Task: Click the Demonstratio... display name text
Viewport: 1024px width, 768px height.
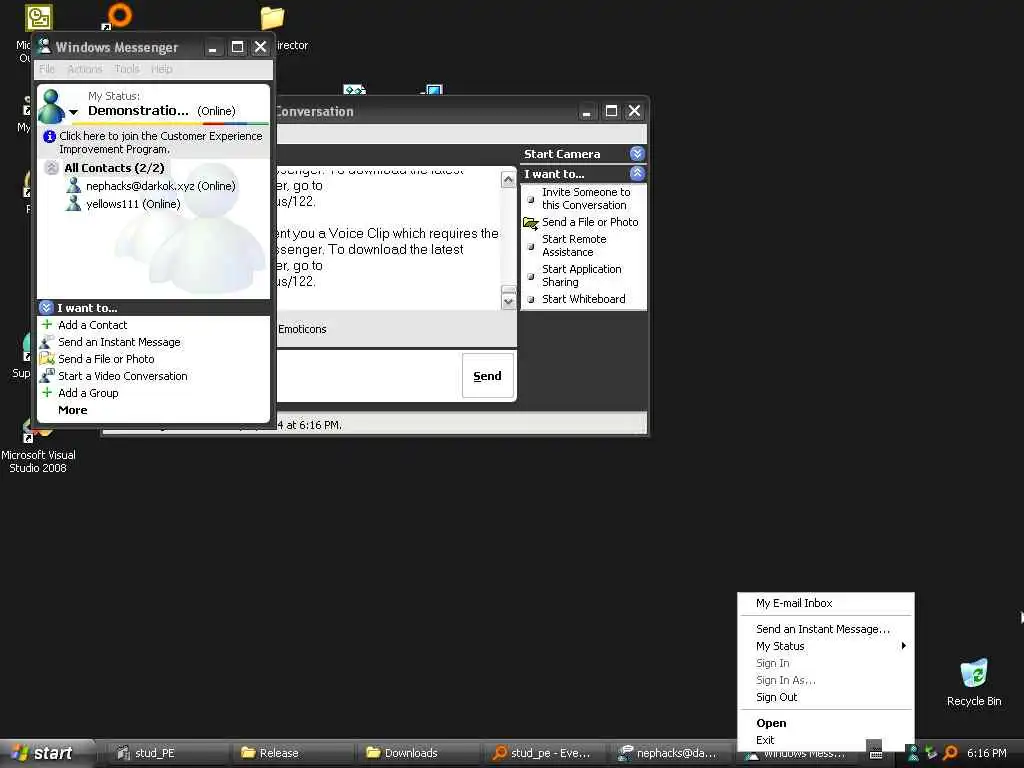Action: [138, 110]
